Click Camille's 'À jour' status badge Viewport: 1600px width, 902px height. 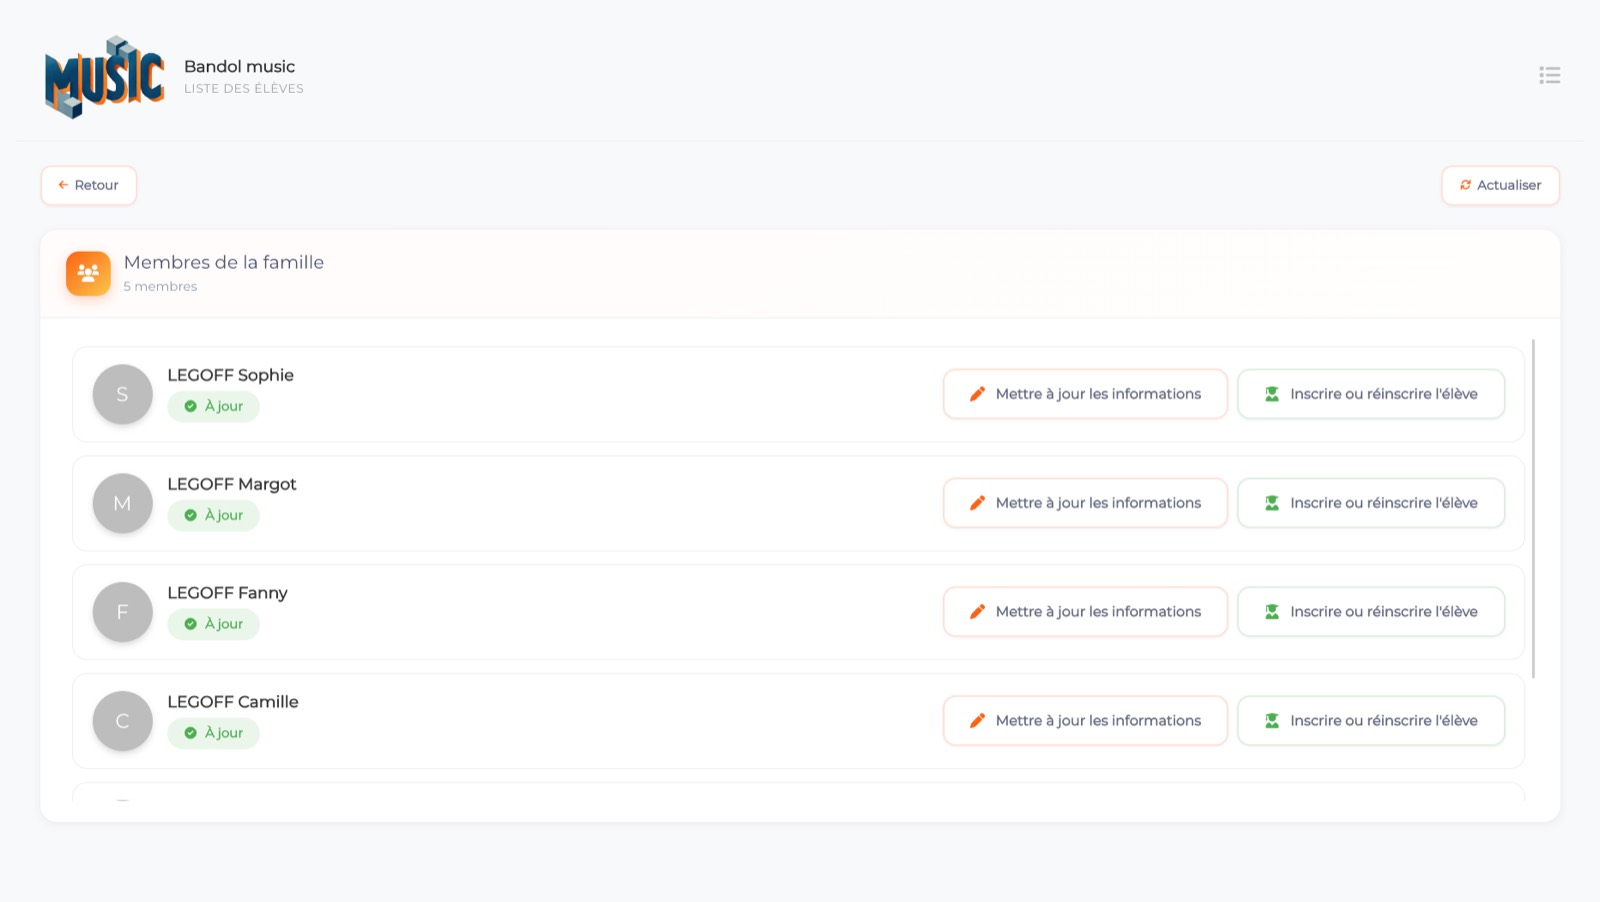tap(213, 733)
